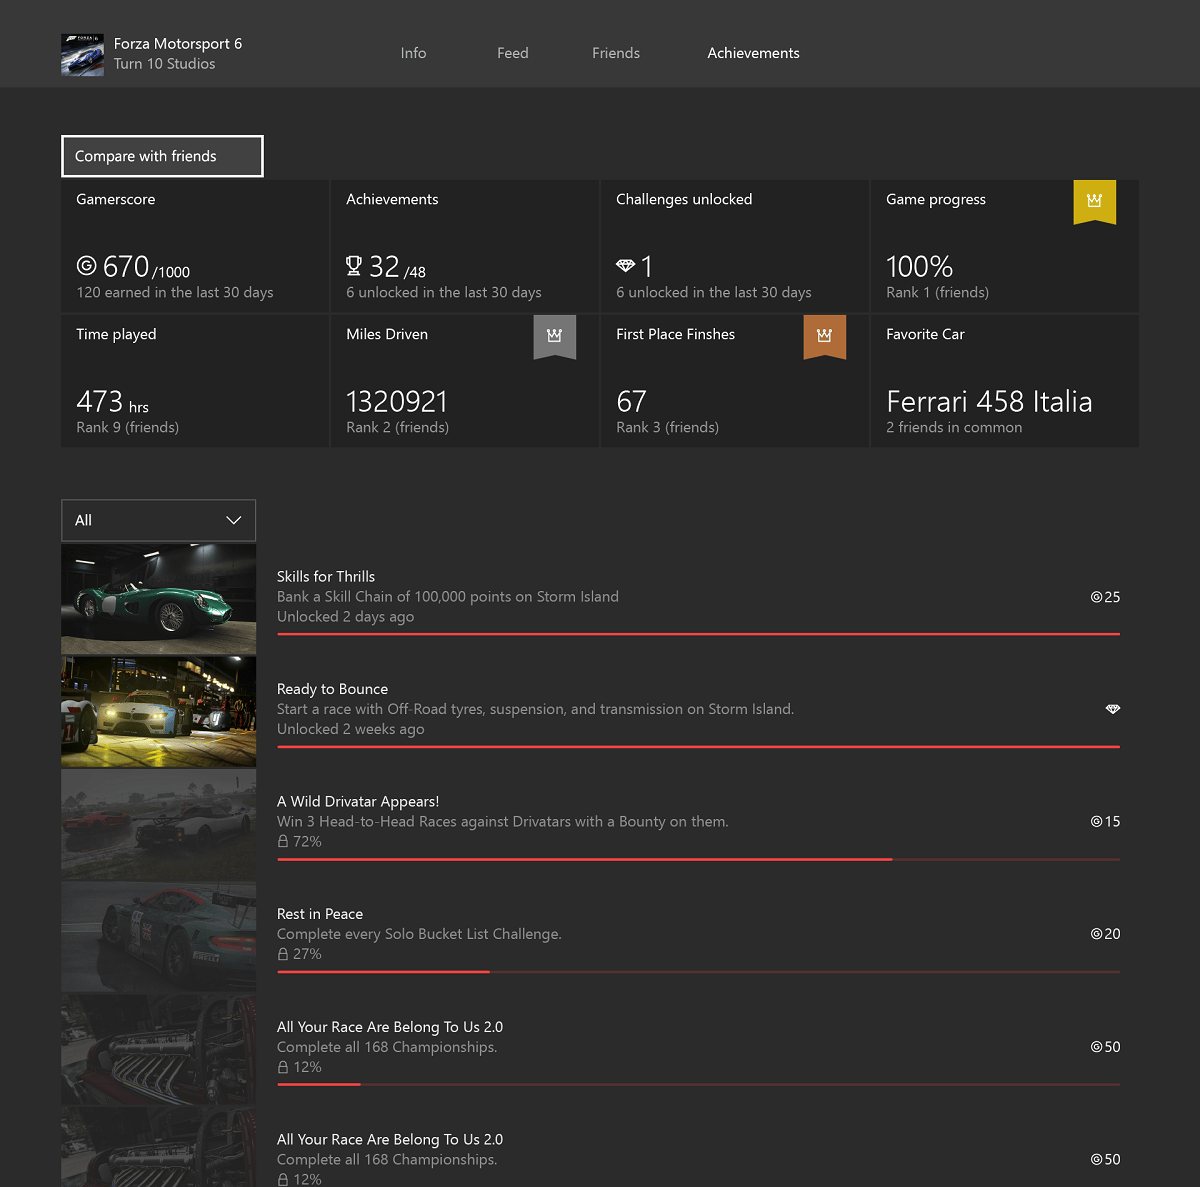Click the Compare with friends button

pos(162,156)
